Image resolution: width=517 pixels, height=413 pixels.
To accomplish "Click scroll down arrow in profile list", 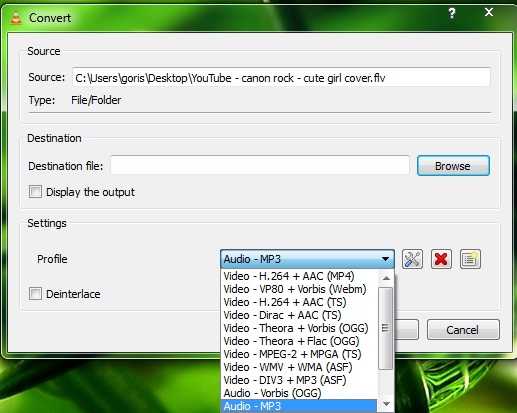I will [x=386, y=404].
